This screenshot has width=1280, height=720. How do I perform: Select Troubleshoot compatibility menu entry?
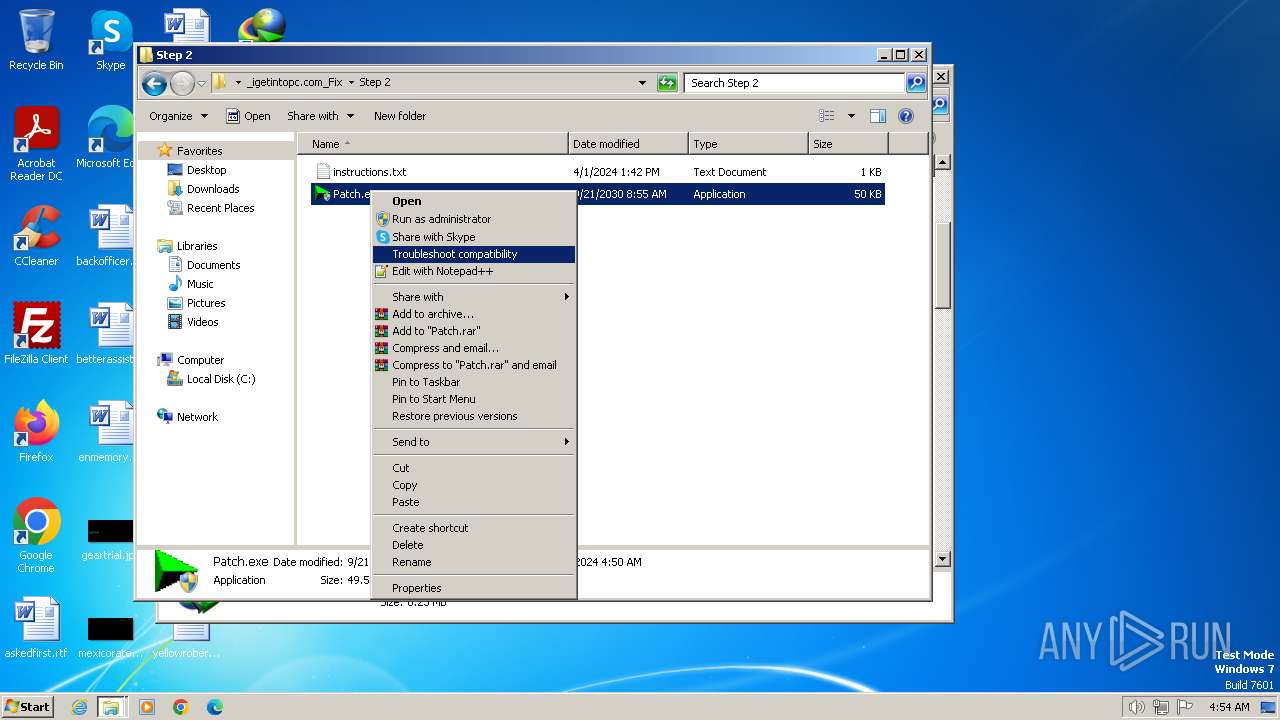point(474,254)
